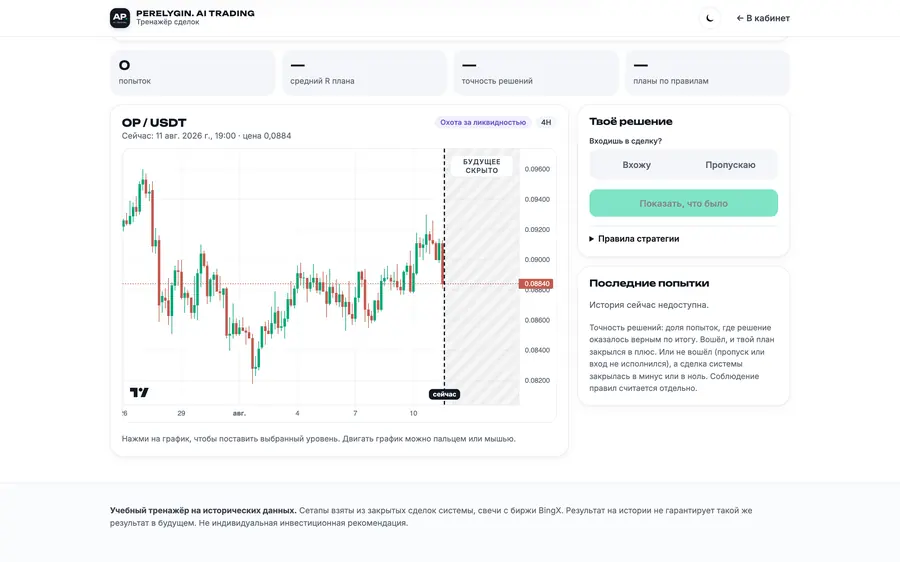This screenshot has width=900, height=562.
Task: Click the "попыток" stats card
Action: click(192, 73)
